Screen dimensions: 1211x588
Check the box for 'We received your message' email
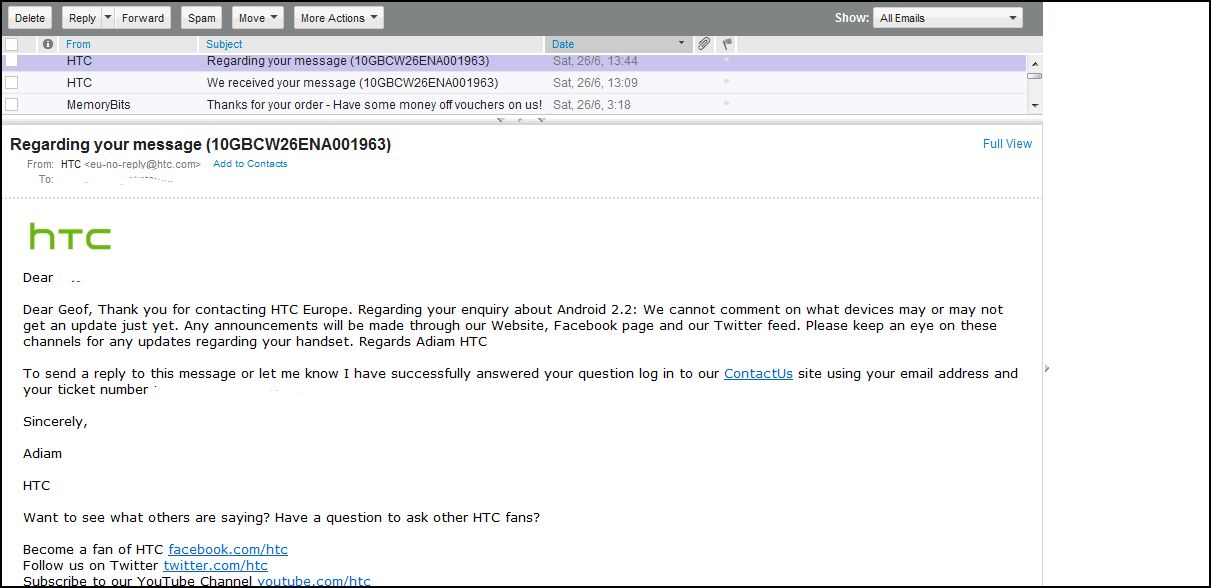point(12,83)
